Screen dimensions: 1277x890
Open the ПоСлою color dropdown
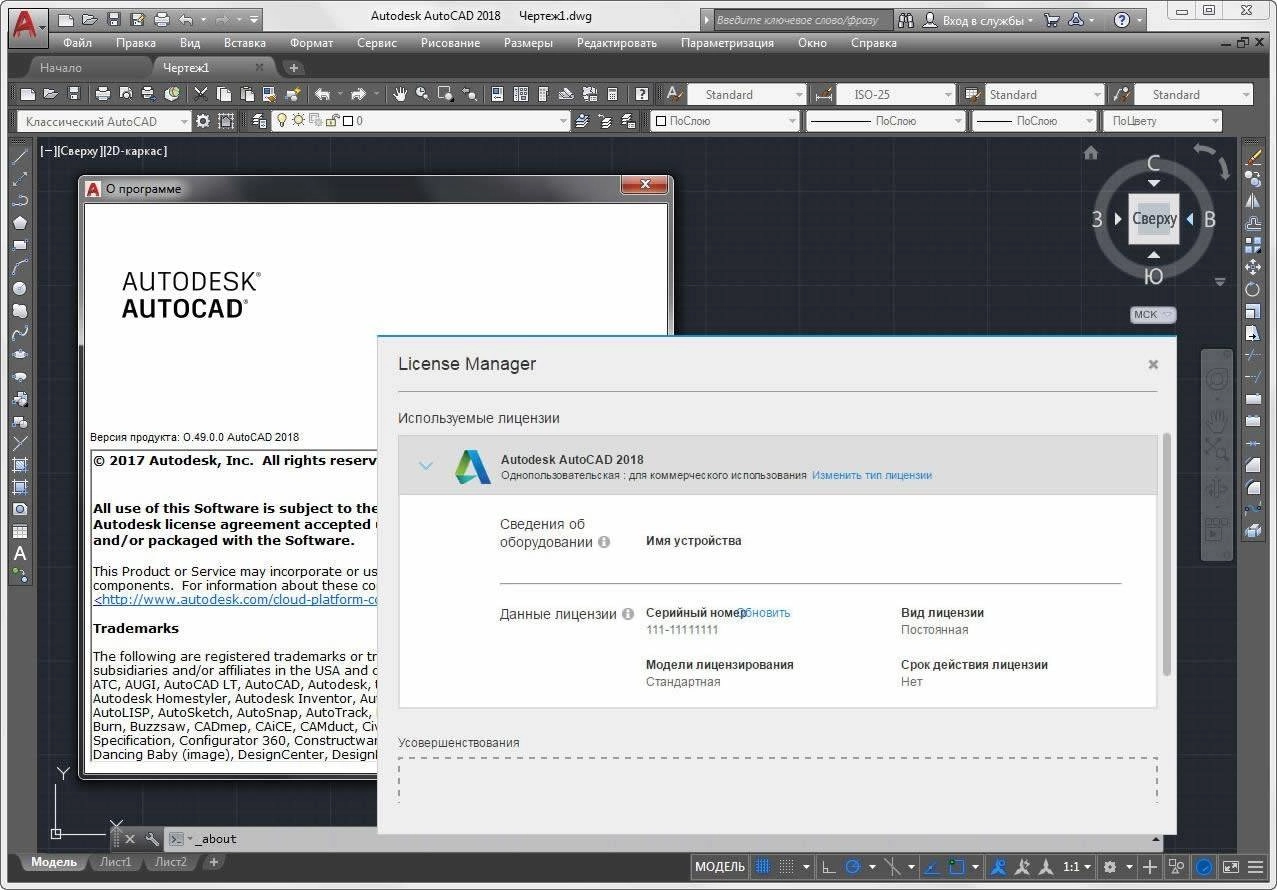tap(725, 121)
